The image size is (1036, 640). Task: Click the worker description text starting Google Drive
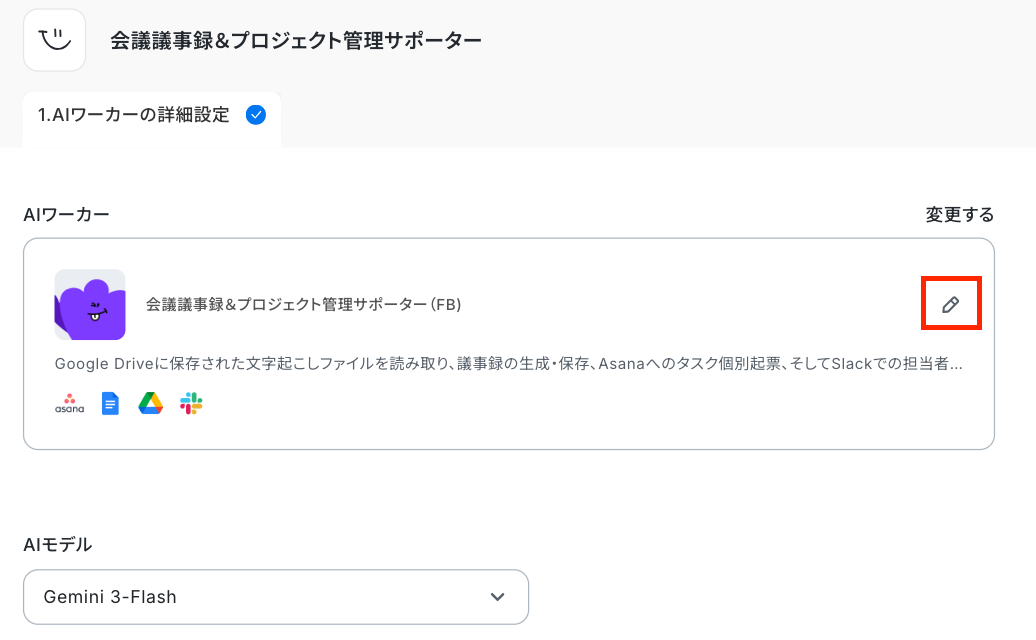coord(509,363)
